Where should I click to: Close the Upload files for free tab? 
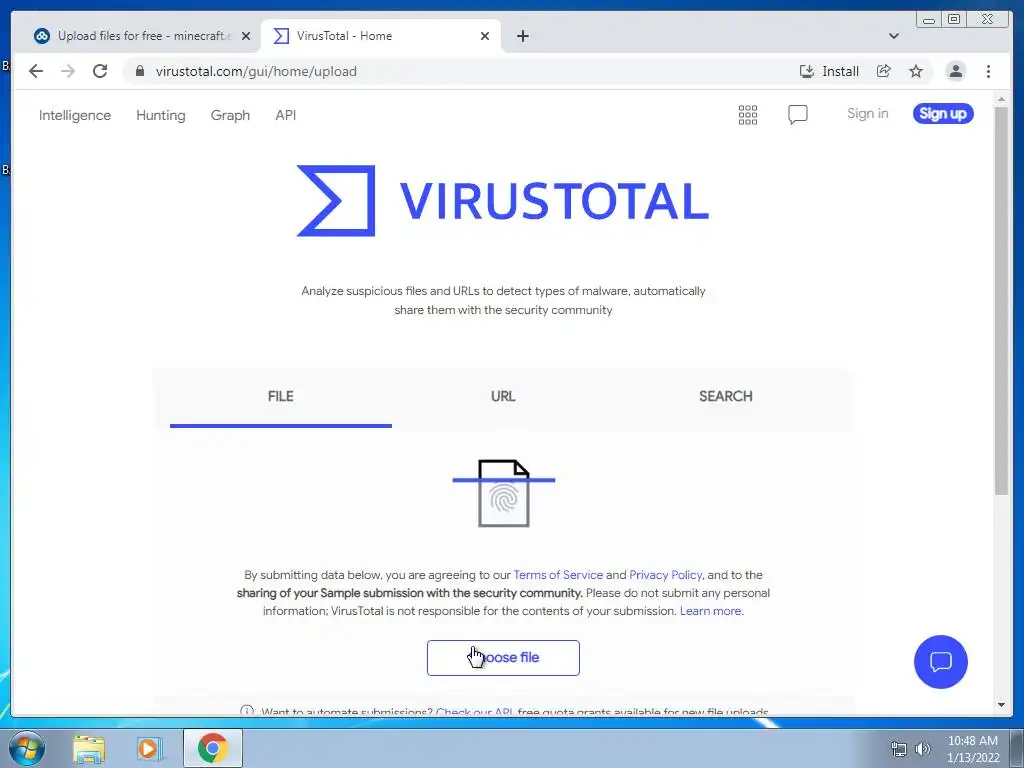coord(246,36)
